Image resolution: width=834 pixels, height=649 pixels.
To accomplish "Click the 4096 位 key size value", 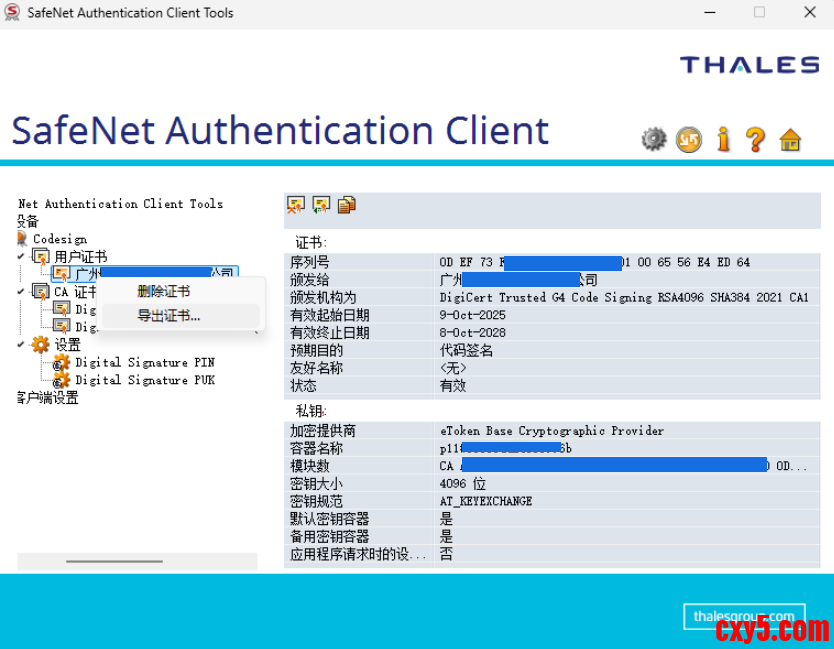I will pyautogui.click(x=462, y=484).
